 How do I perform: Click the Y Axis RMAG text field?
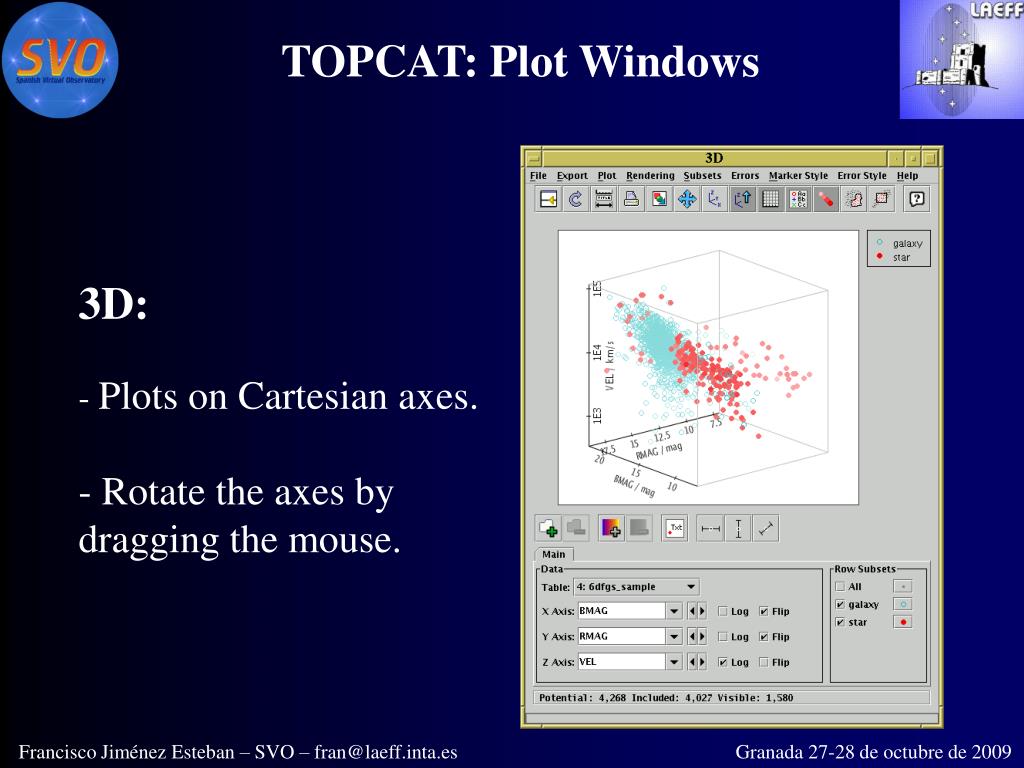tap(621, 637)
